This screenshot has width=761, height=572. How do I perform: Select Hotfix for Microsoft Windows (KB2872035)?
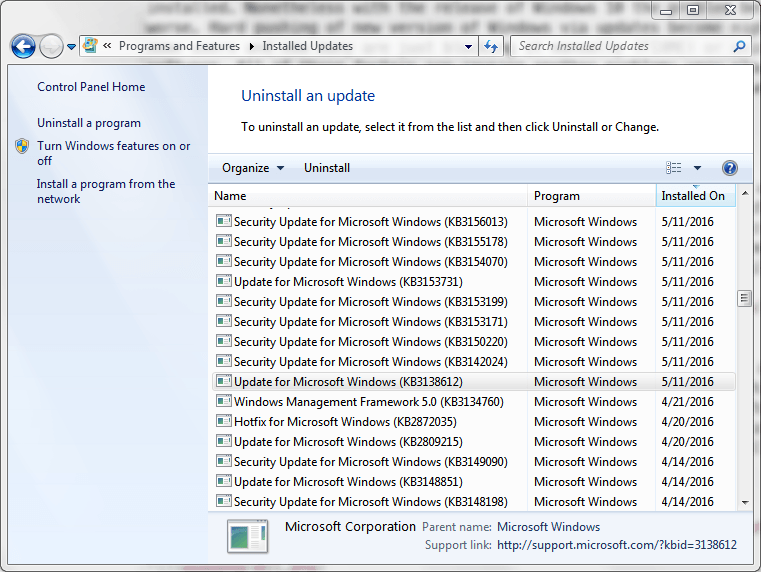tap(474, 422)
